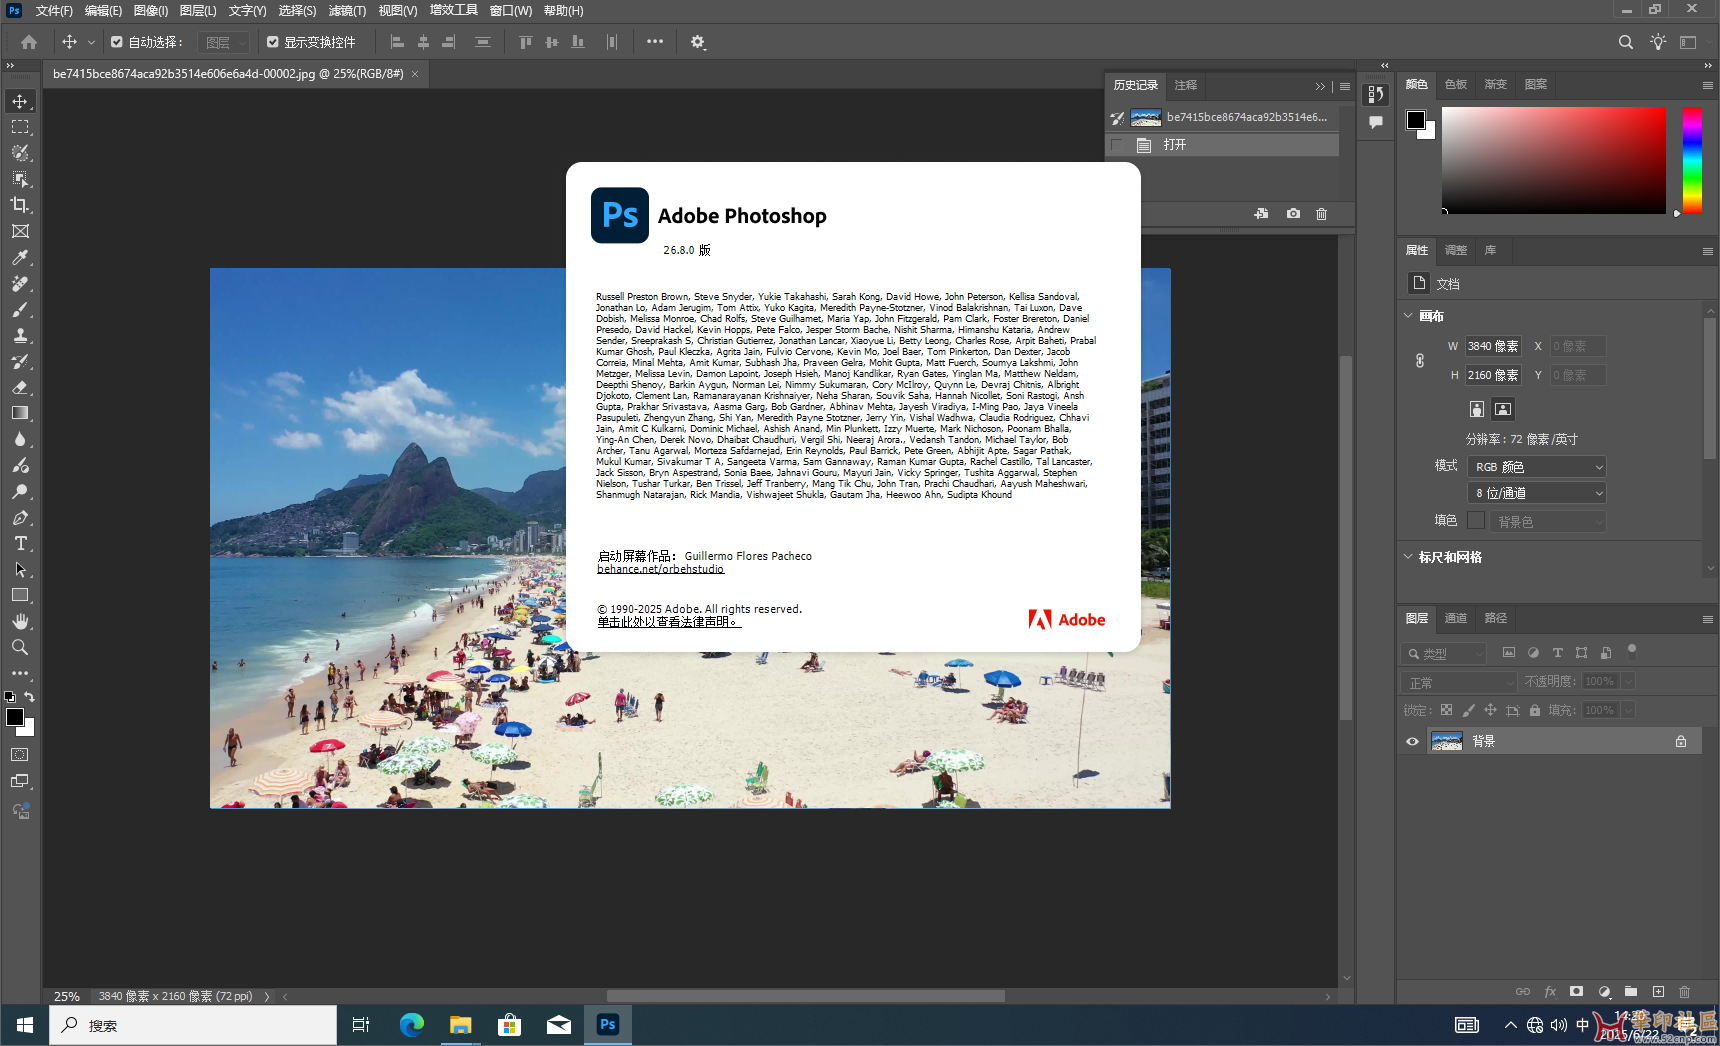Image resolution: width=1720 pixels, height=1046 pixels.
Task: Add layer mask icon in Layers panel
Action: tap(1576, 992)
